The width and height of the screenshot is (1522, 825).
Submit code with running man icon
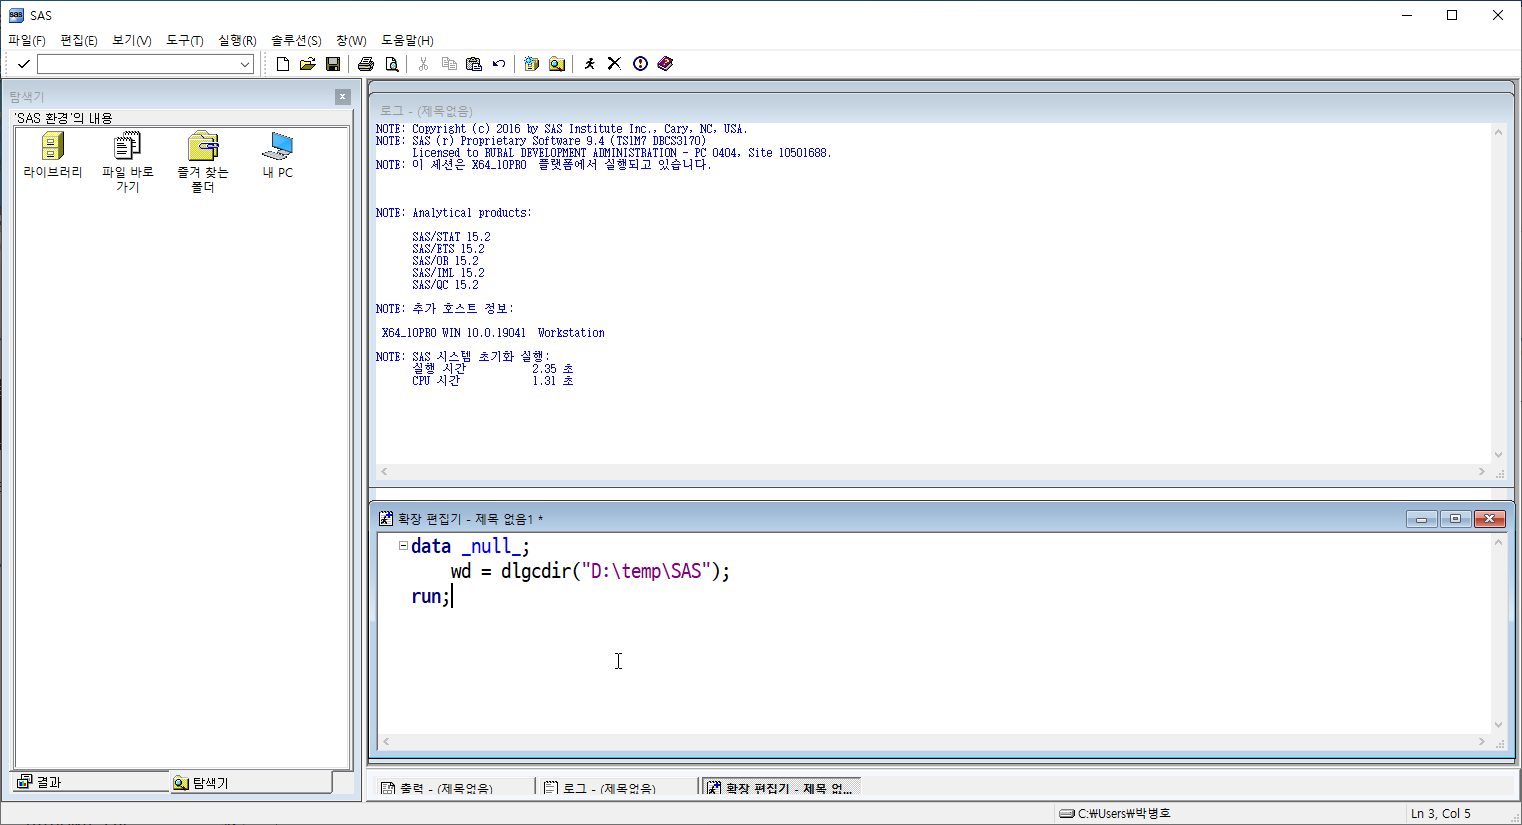[x=590, y=64]
